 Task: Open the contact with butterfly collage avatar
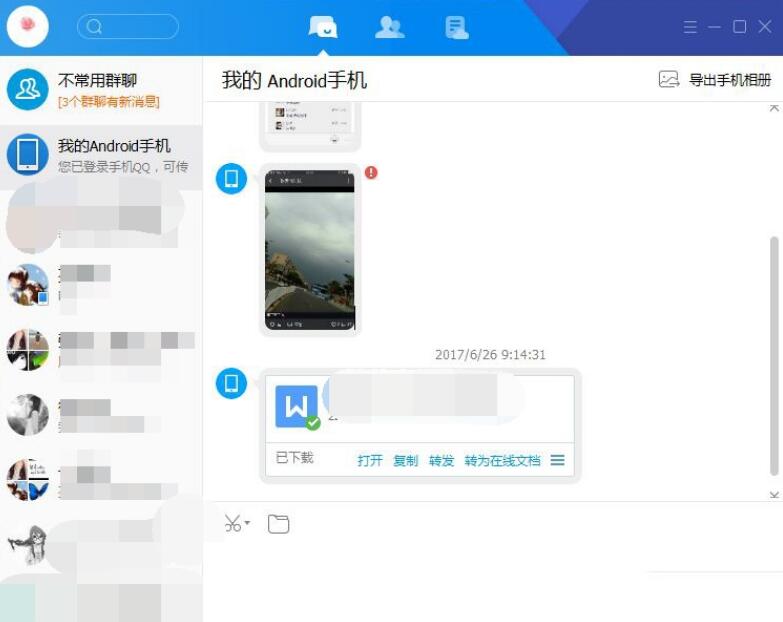click(x=101, y=480)
